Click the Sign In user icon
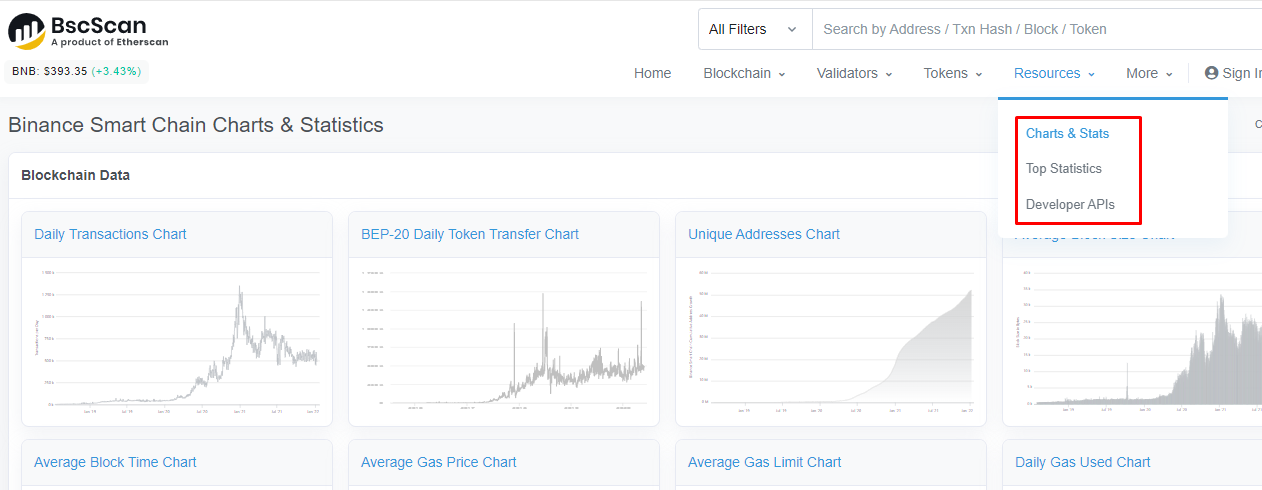This screenshot has height=490, width=1262. (1211, 73)
